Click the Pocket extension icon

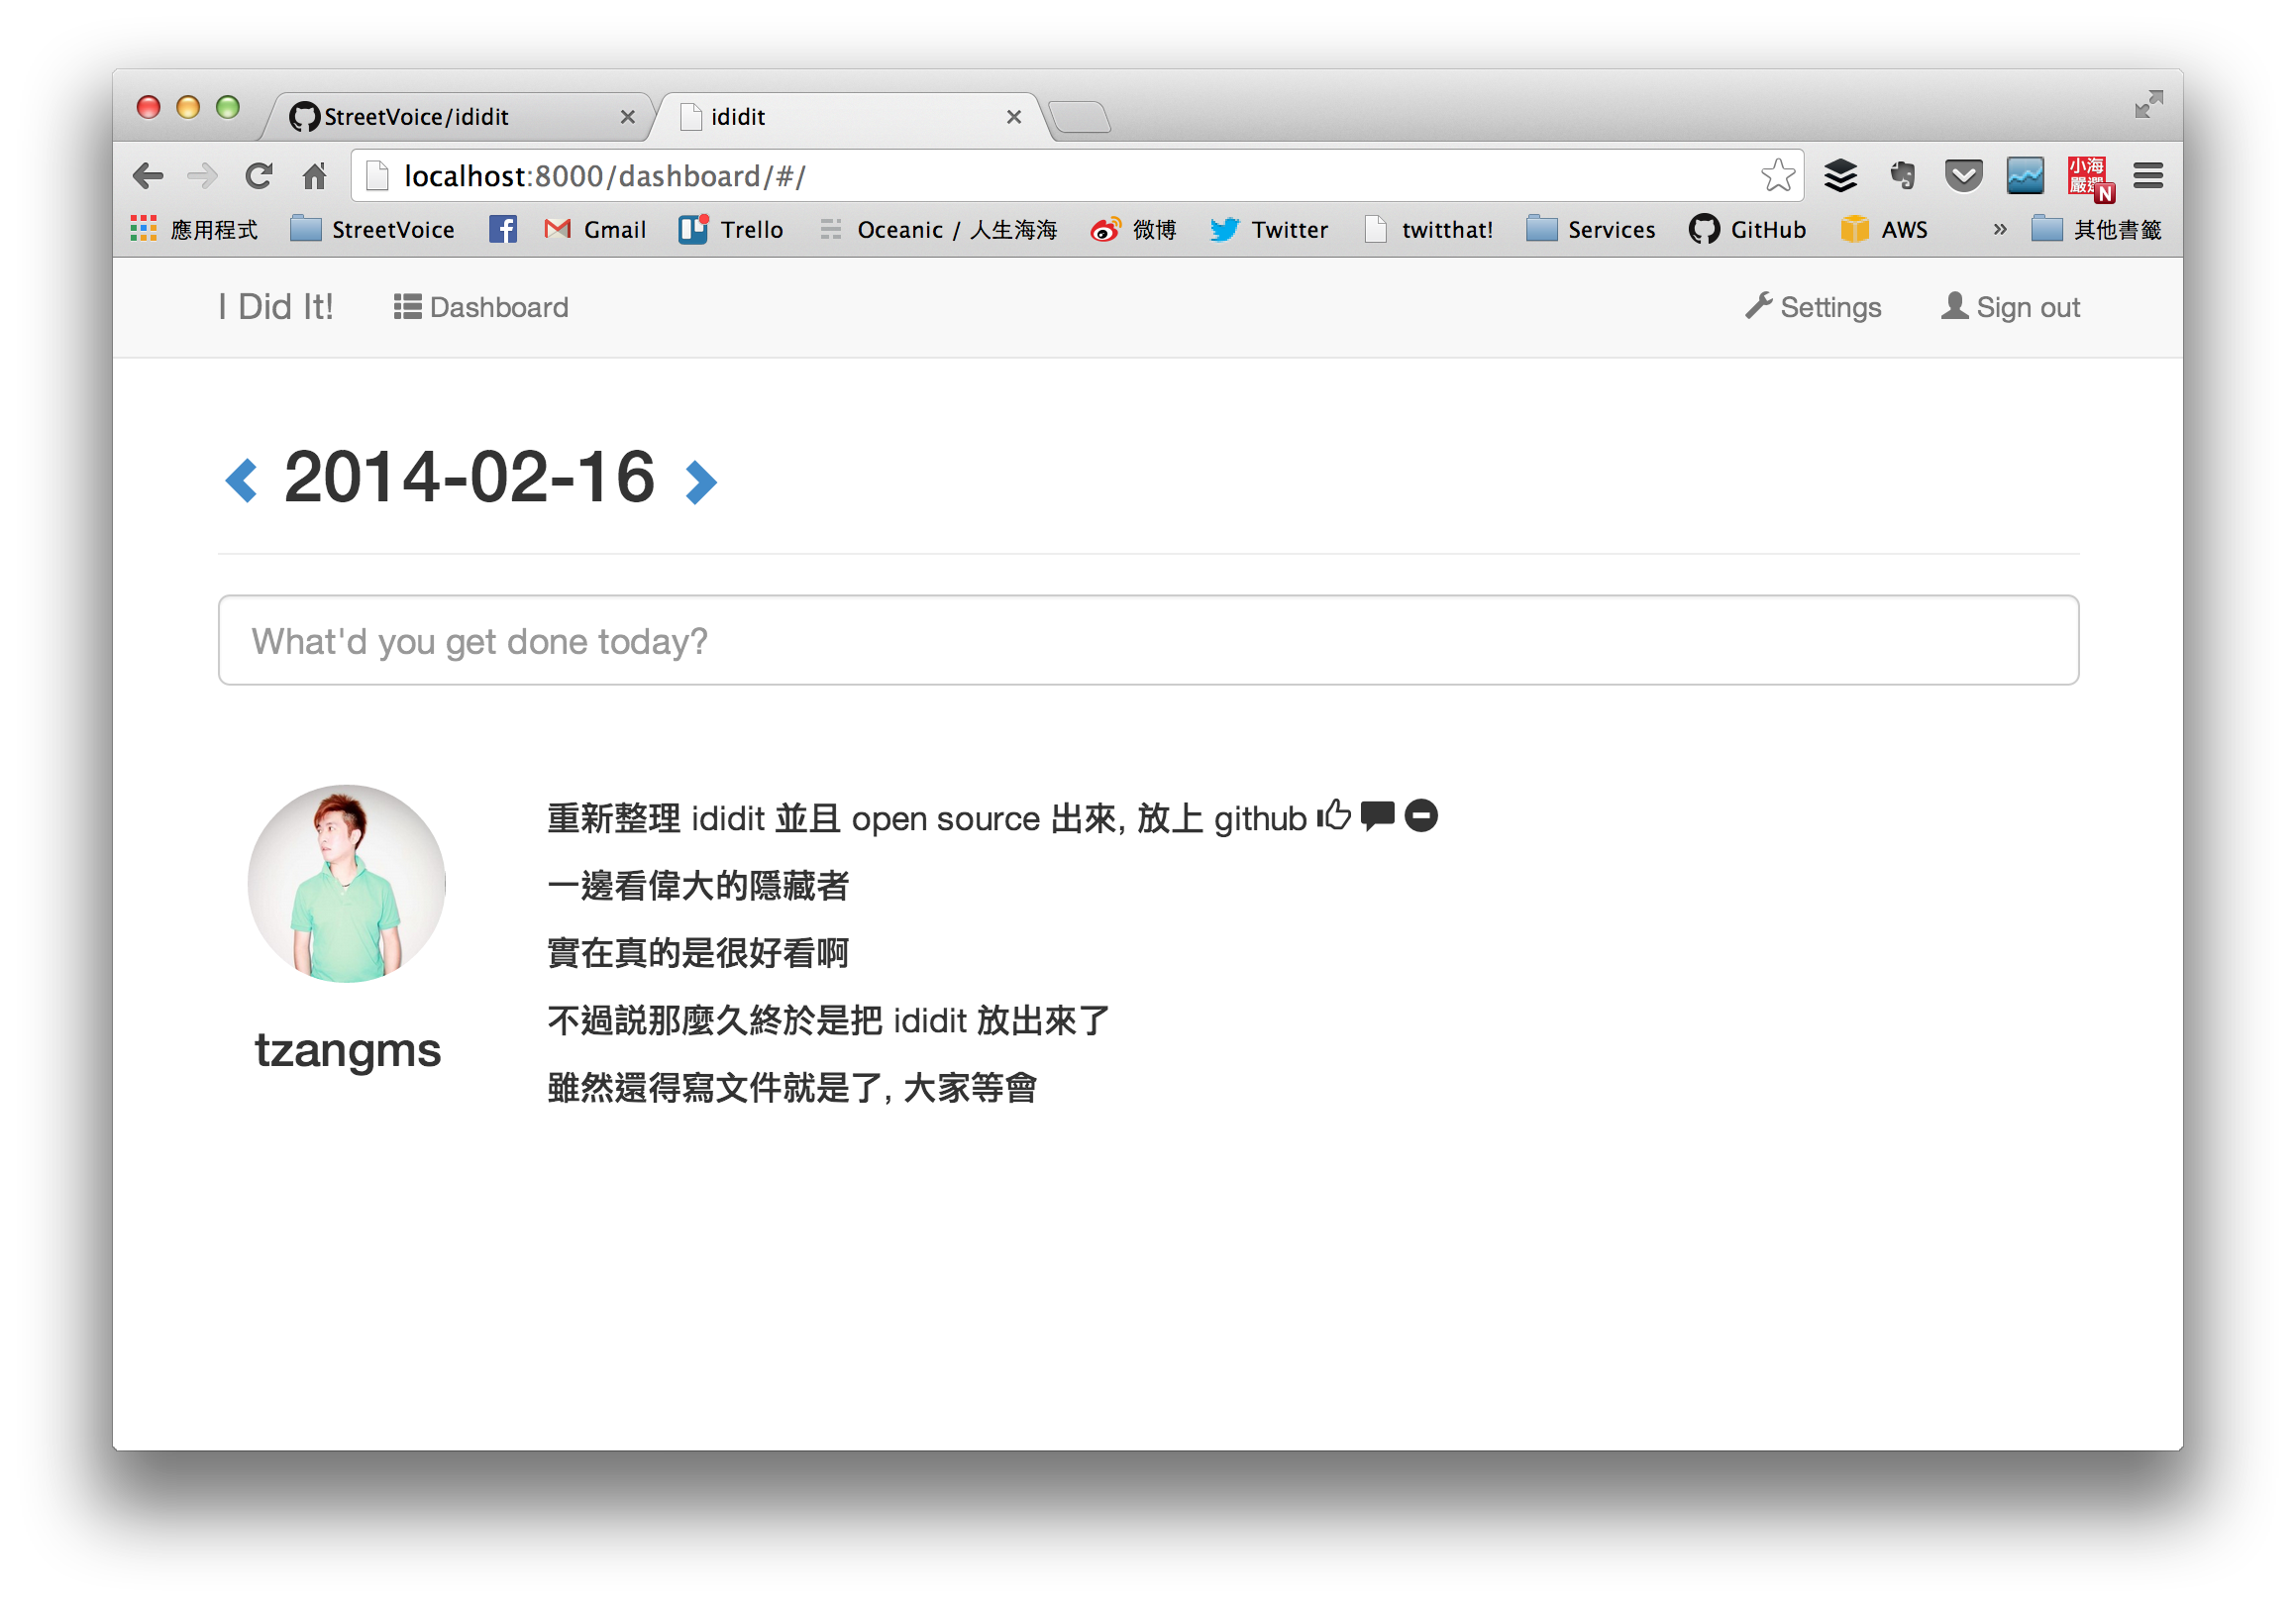pos(1963,176)
